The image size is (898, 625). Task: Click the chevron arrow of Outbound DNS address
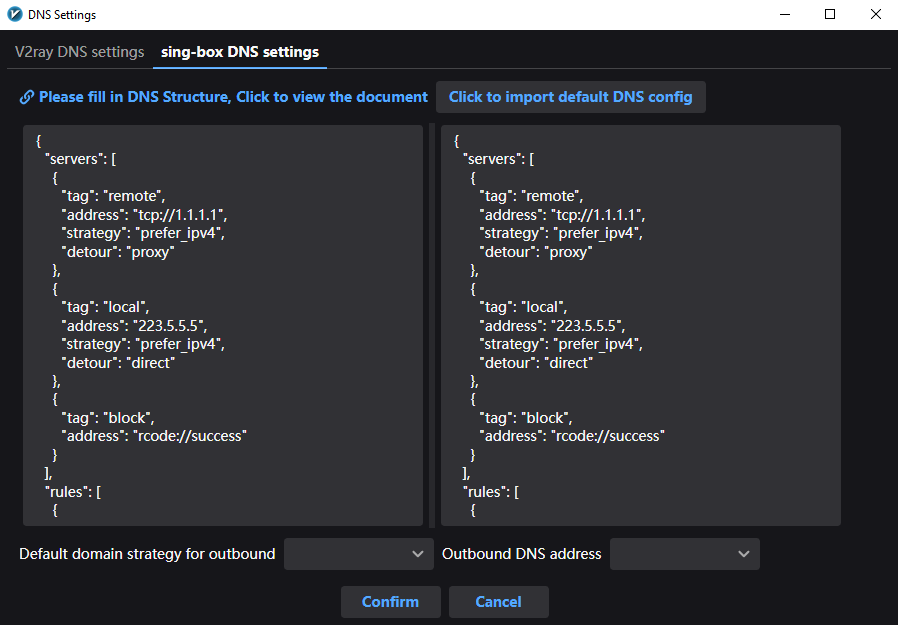[x=743, y=554]
